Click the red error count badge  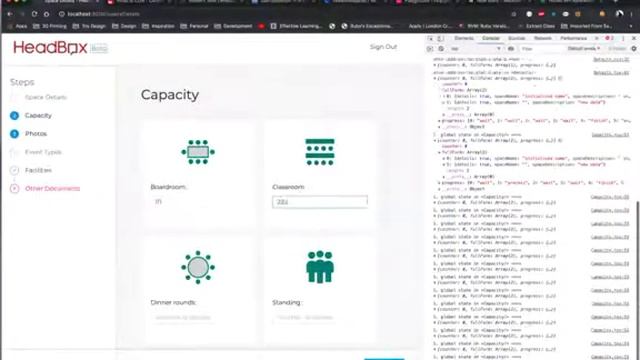(x=609, y=38)
